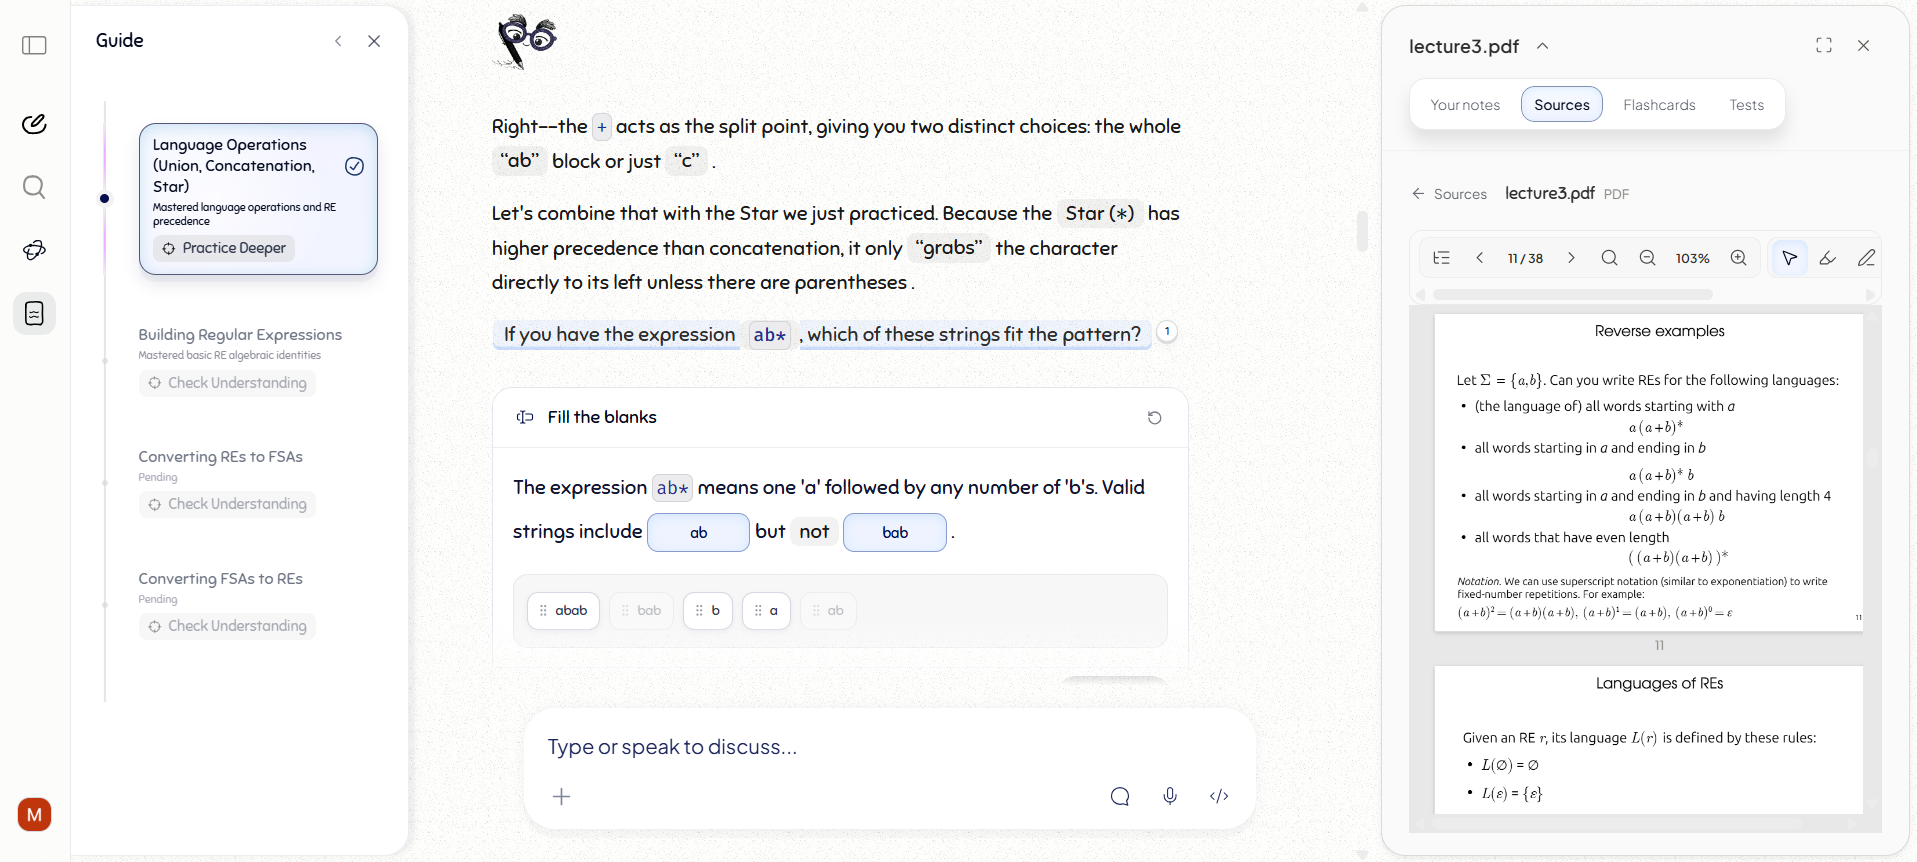Expand the lecture3.pdf title chevron
This screenshot has height=862, width=1917.
1543,46
